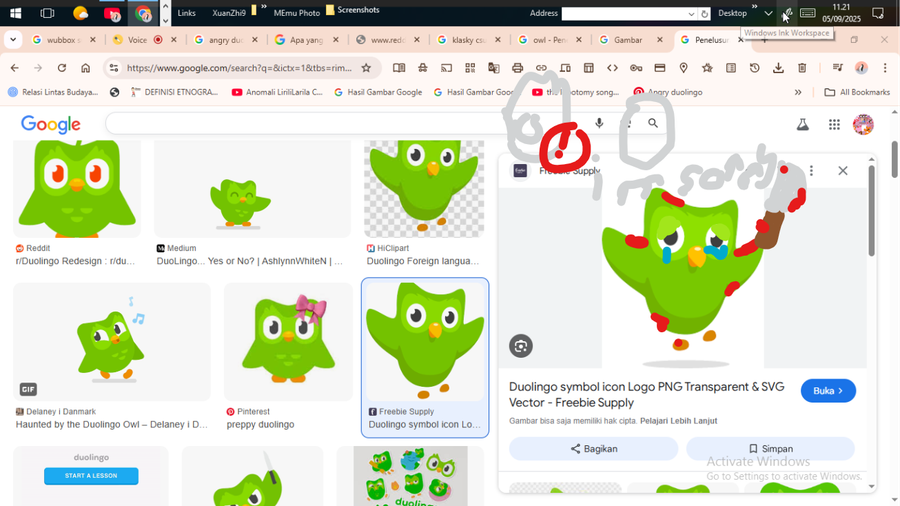Open media controls music-list icon
Screen dimensions: 900x506
(x=837, y=68)
